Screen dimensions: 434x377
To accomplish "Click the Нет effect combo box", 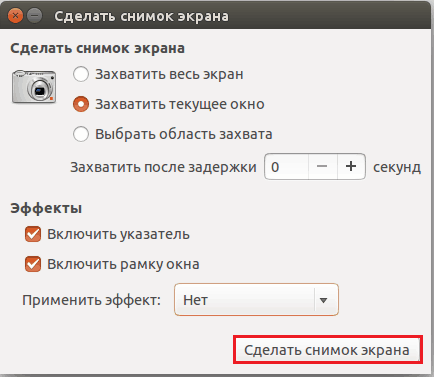I will click(256, 299).
